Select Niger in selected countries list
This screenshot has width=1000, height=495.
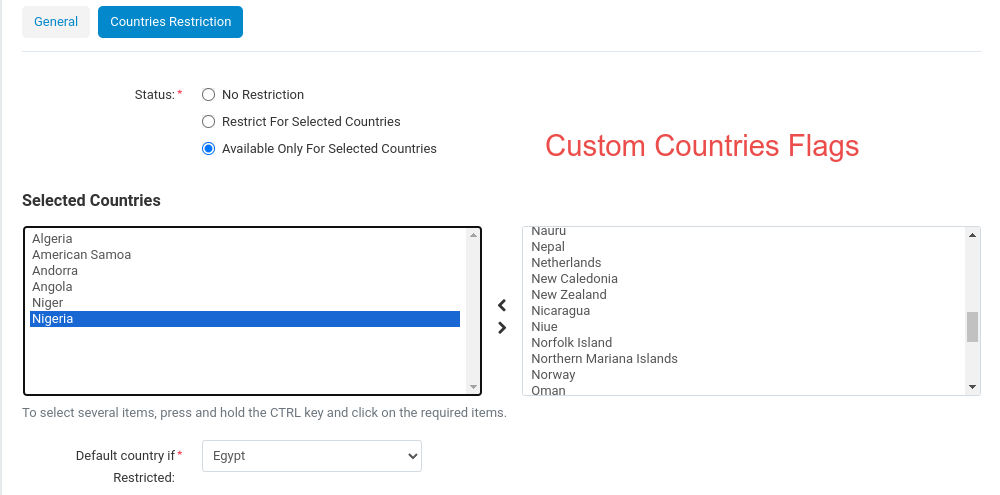coord(245,303)
